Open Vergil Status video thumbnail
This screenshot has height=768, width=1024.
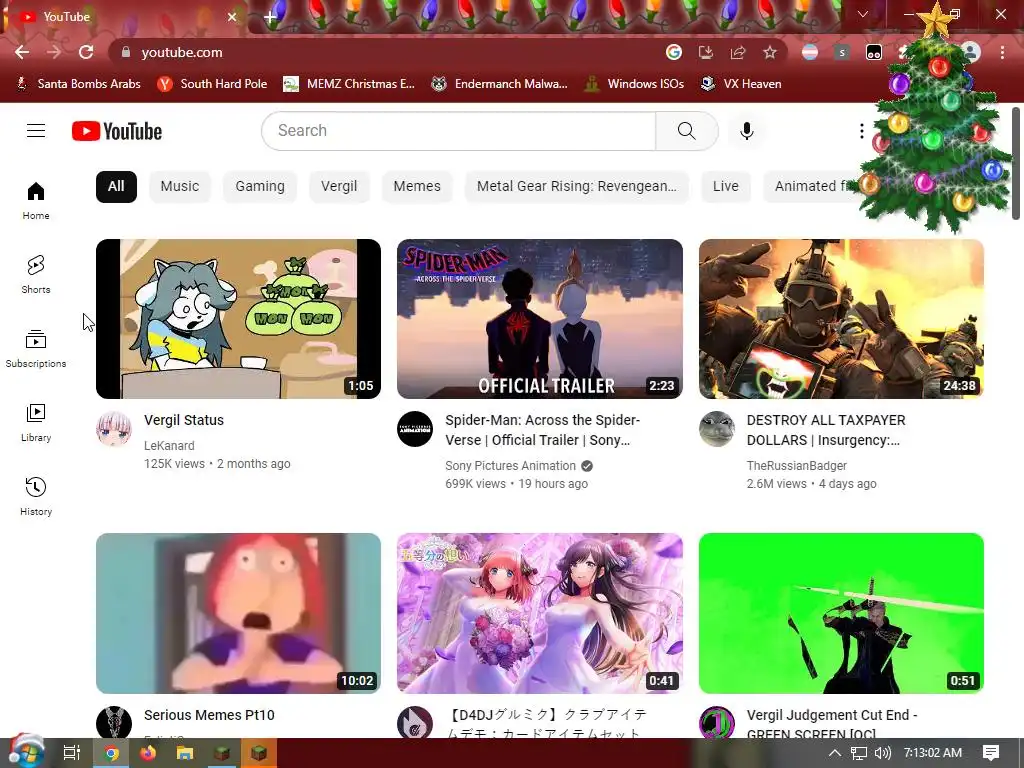coord(238,319)
